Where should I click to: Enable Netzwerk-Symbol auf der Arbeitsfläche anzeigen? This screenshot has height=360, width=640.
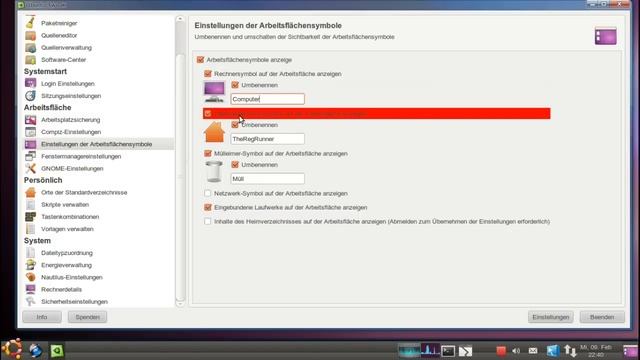click(x=208, y=193)
